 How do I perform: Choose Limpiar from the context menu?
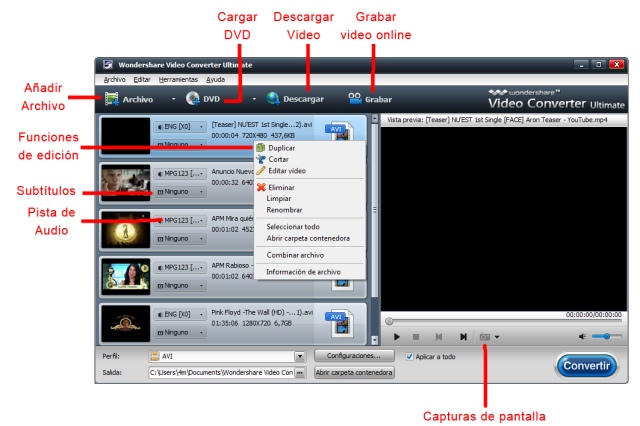pyautogui.click(x=309, y=198)
